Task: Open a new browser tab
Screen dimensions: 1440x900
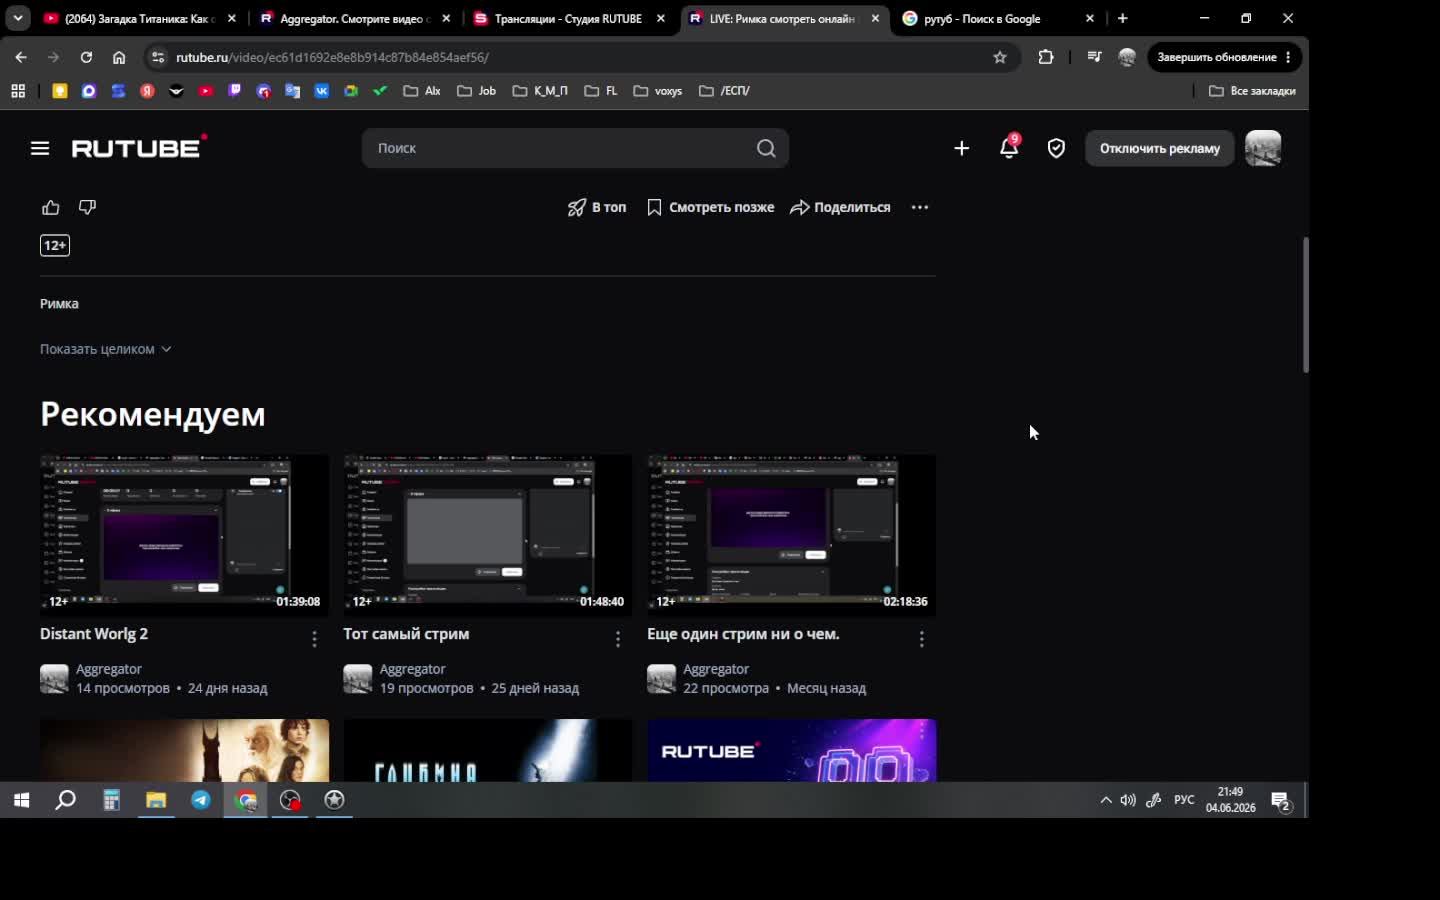Action: click(1122, 18)
